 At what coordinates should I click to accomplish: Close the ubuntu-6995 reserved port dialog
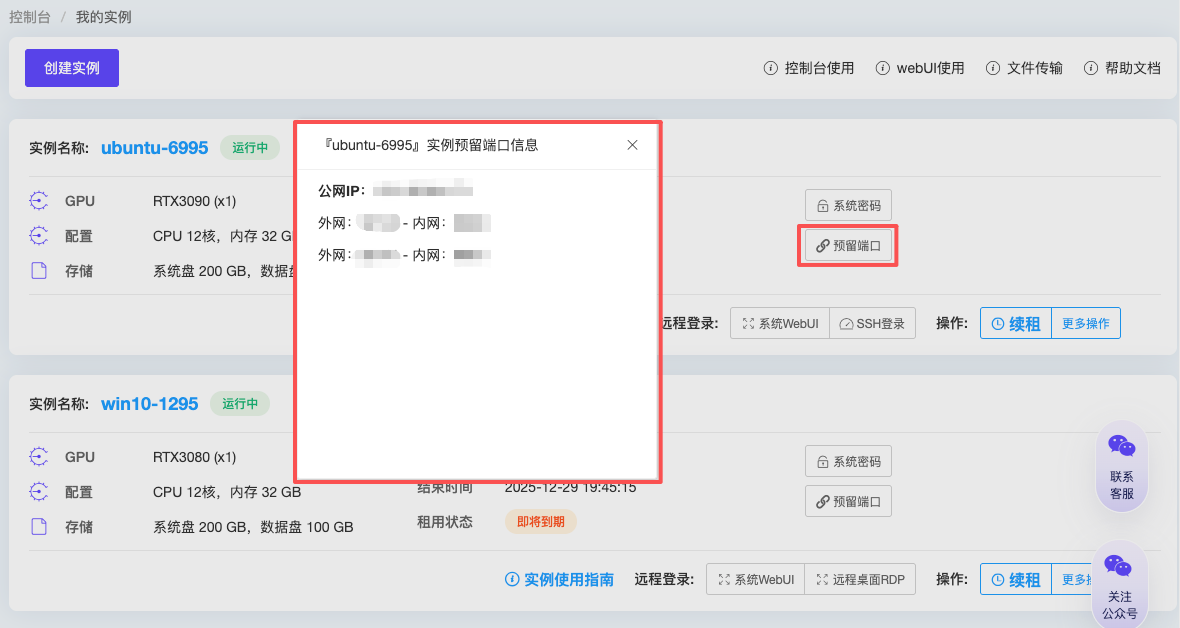click(x=632, y=145)
